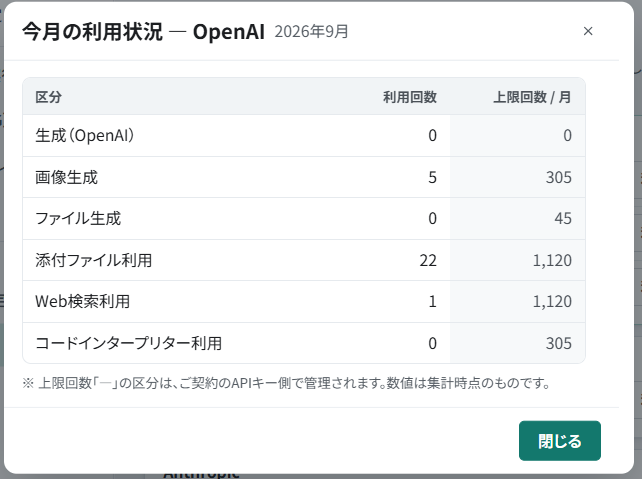Click the ファイル生成 row label
Viewport: 642px width, 479px height.
[78, 219]
